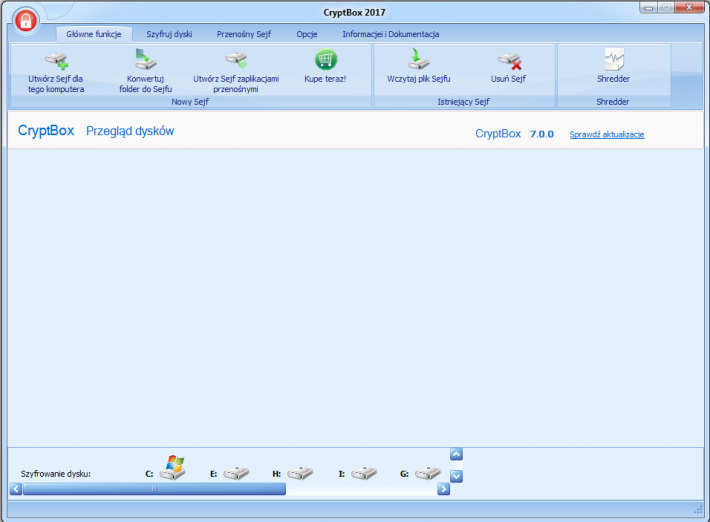Screen dimensions: 710x522
Task: Switch to Główne funkcje tab
Action: (x=94, y=34)
